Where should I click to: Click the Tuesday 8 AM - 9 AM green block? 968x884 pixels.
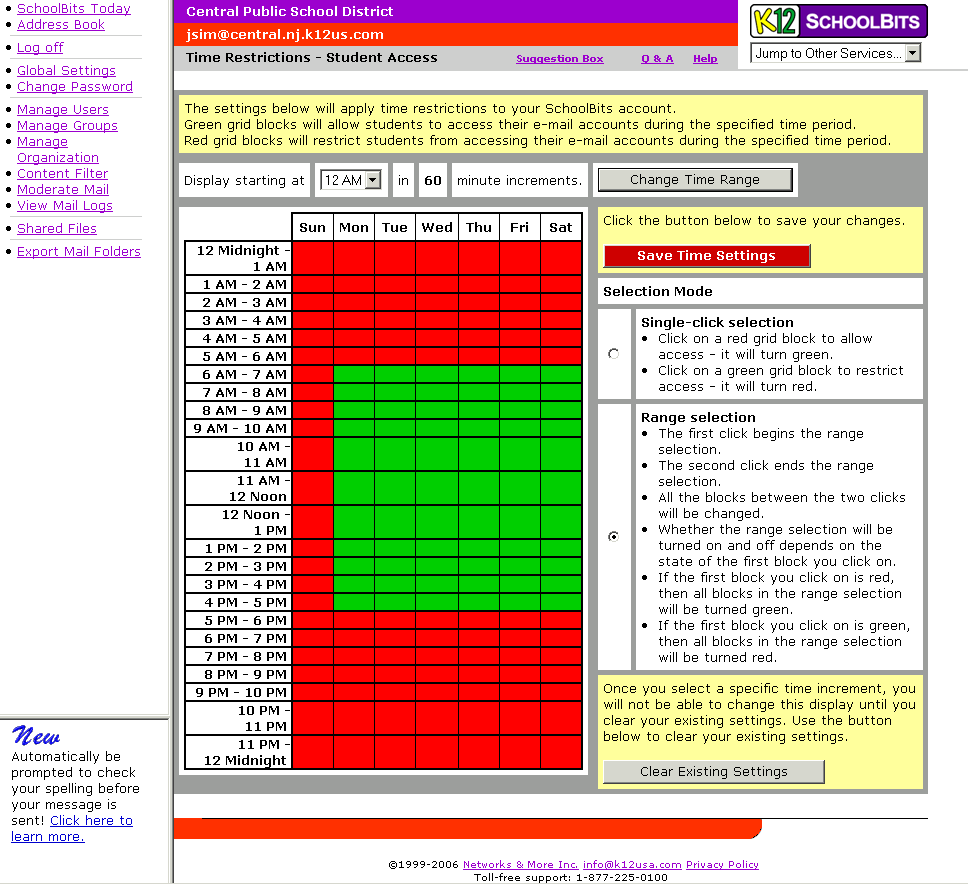[x=394, y=410]
